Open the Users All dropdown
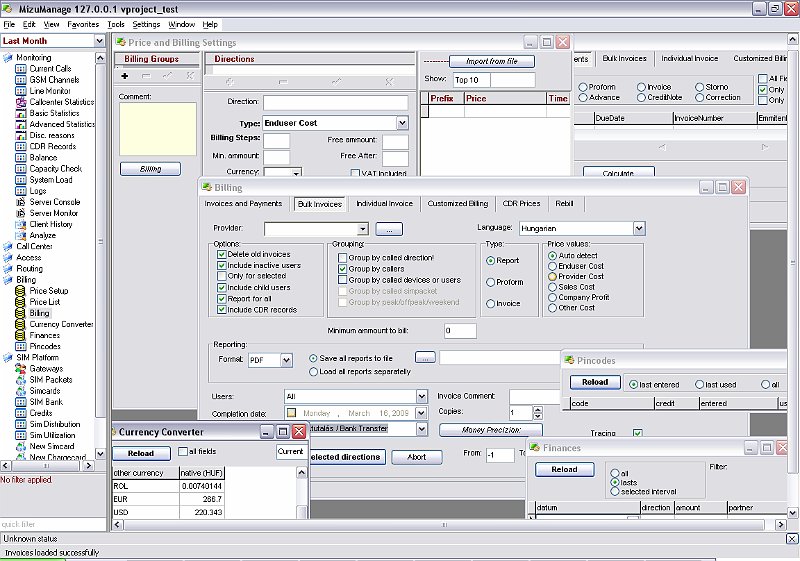The width and height of the screenshot is (800, 561). point(421,397)
